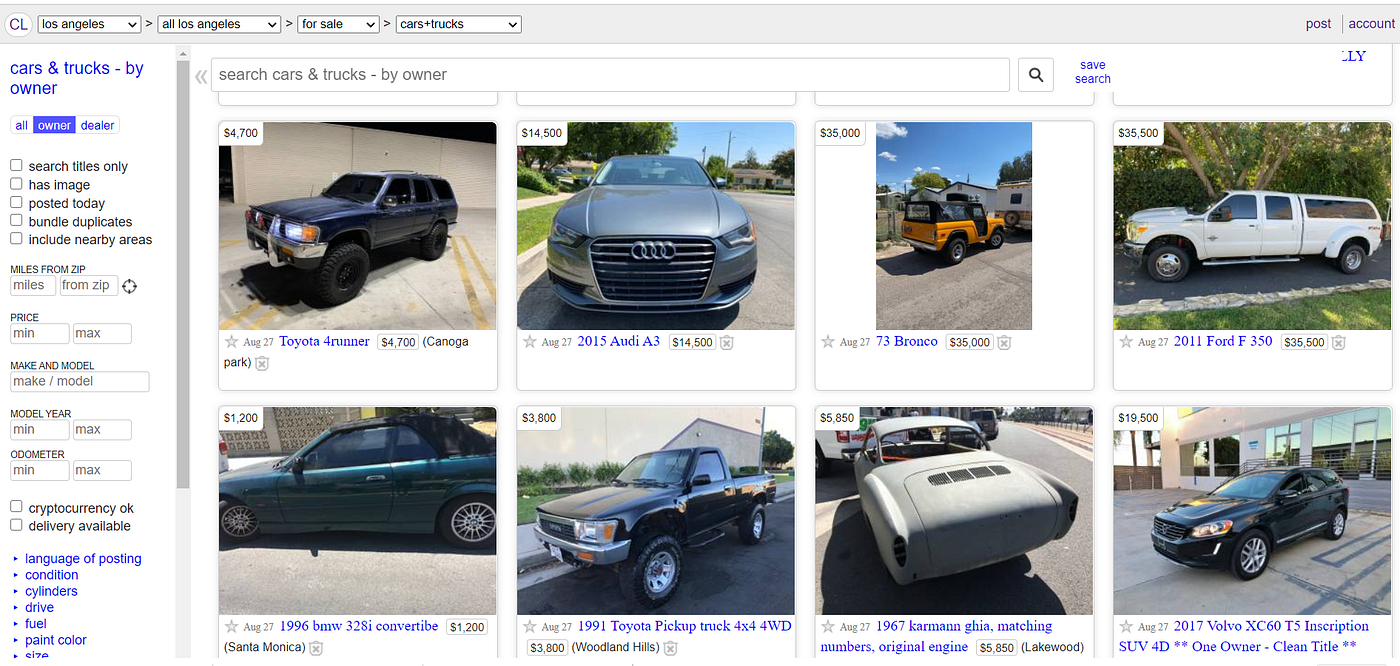
Task: Open the 2015 Audi A3 listing title
Action: 619,341
